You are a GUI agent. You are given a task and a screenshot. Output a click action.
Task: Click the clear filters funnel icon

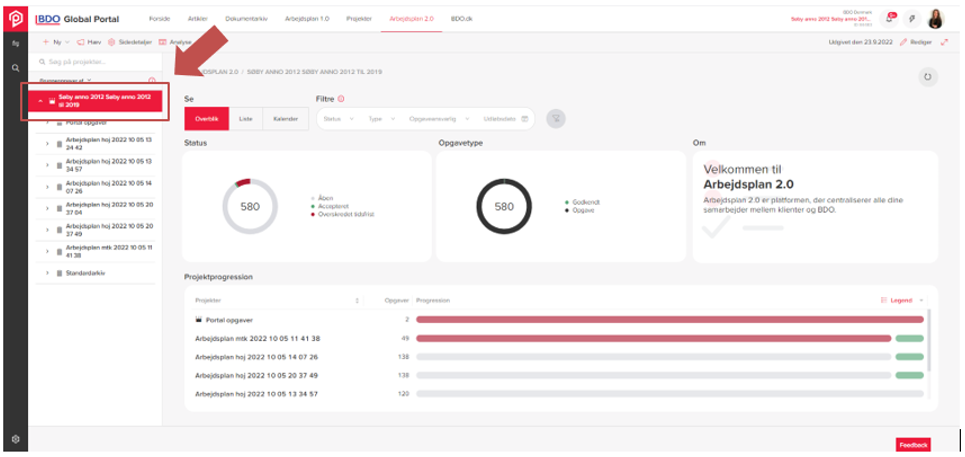pyautogui.click(x=556, y=119)
